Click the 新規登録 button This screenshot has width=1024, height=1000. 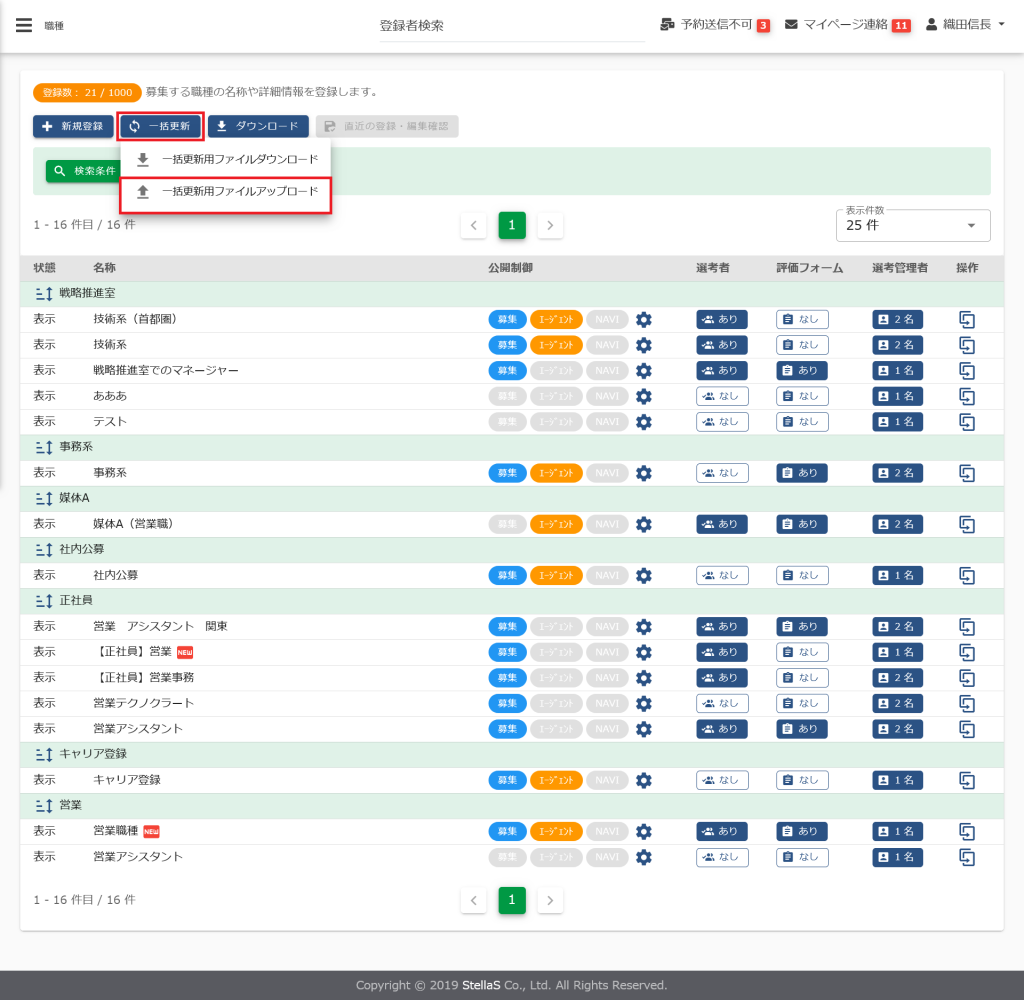72,127
